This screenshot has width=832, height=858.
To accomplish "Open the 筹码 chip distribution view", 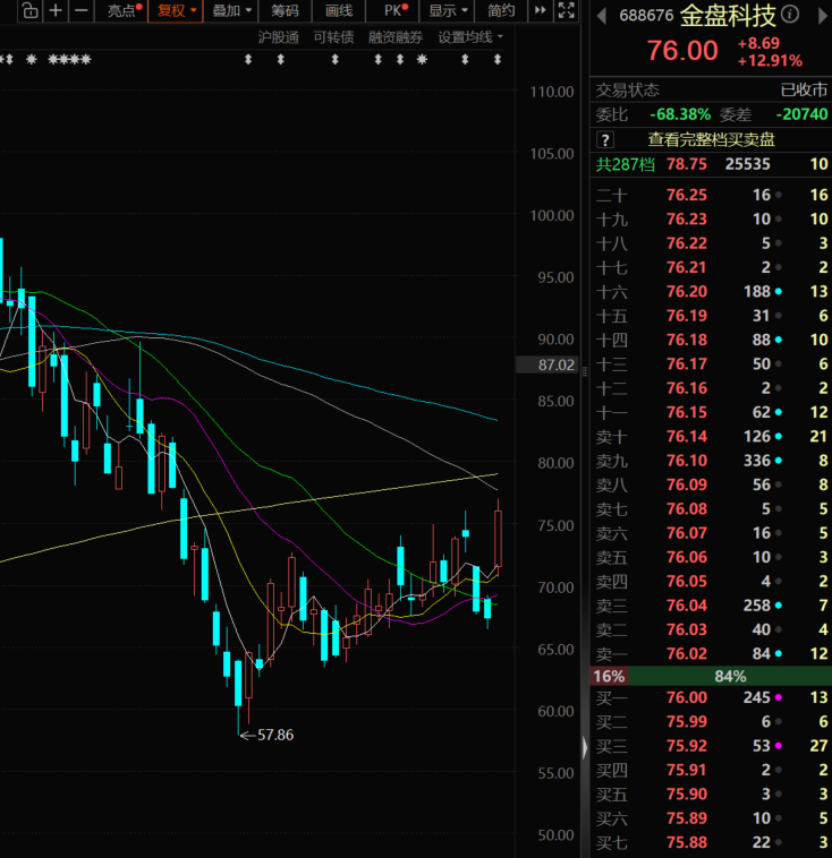I will tap(285, 10).
